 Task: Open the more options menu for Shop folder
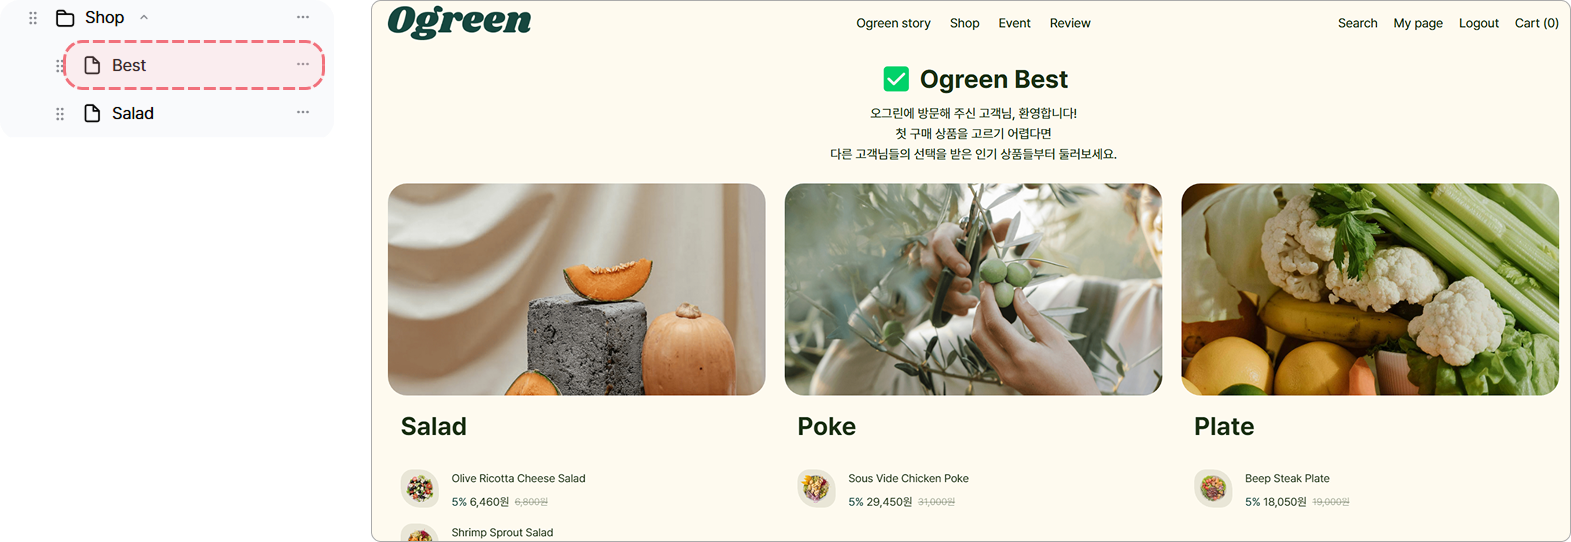coord(303,17)
